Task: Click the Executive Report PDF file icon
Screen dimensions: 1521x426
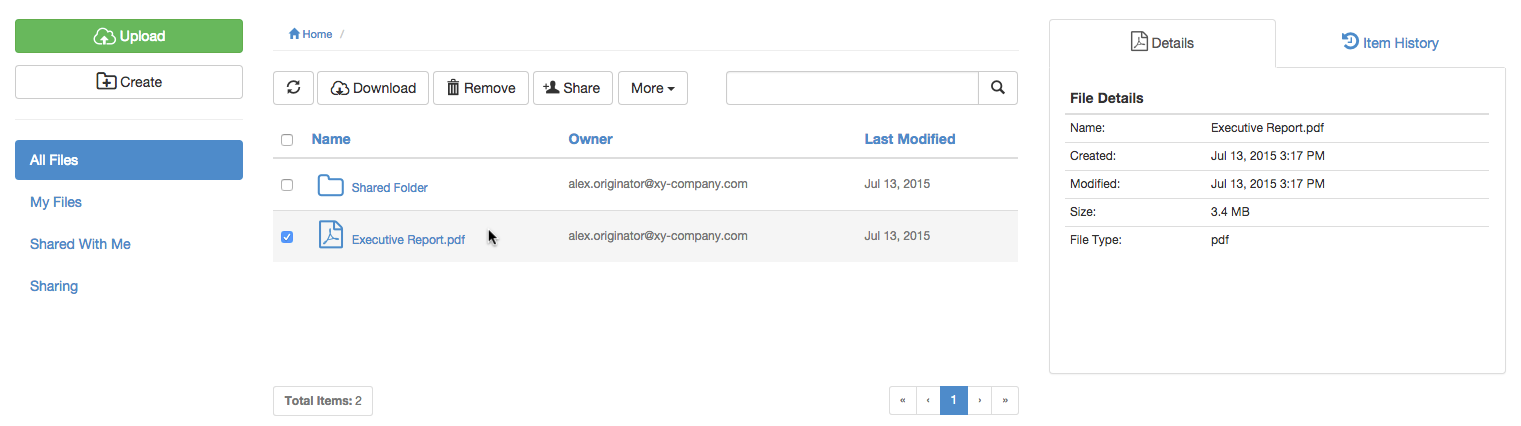Action: (x=330, y=236)
